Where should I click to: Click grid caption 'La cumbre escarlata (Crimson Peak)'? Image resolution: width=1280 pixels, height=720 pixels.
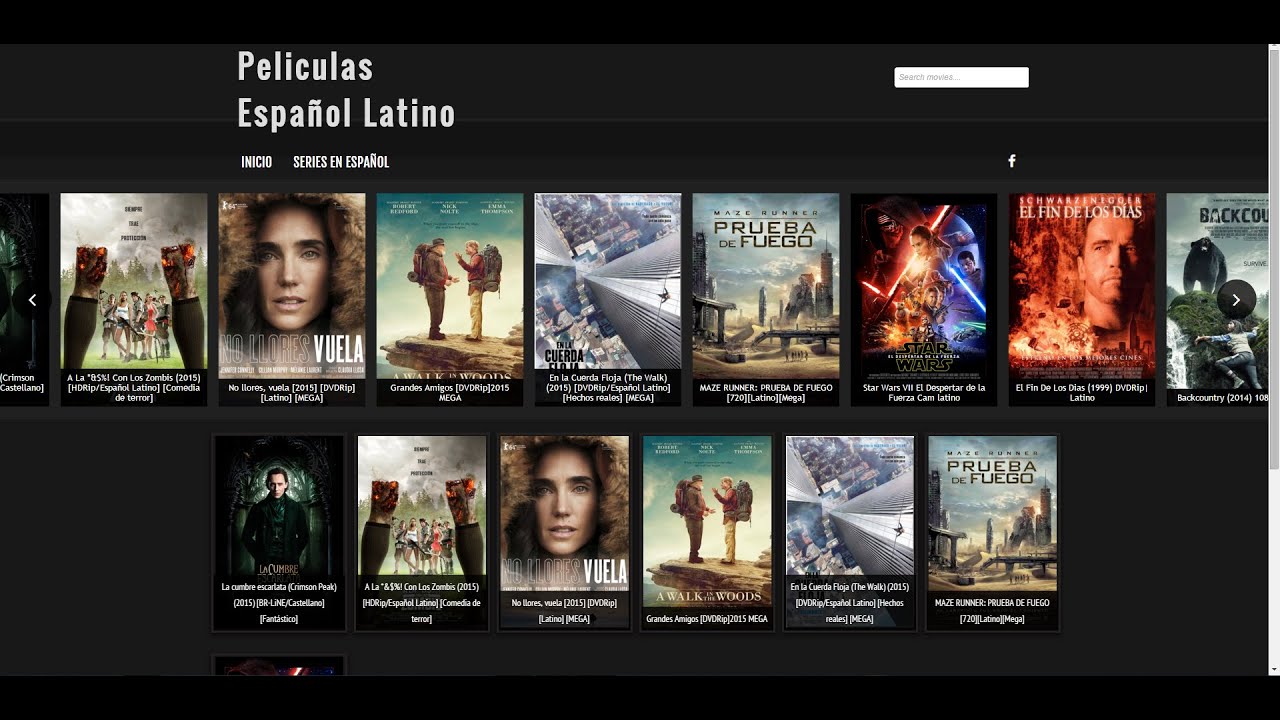click(279, 603)
